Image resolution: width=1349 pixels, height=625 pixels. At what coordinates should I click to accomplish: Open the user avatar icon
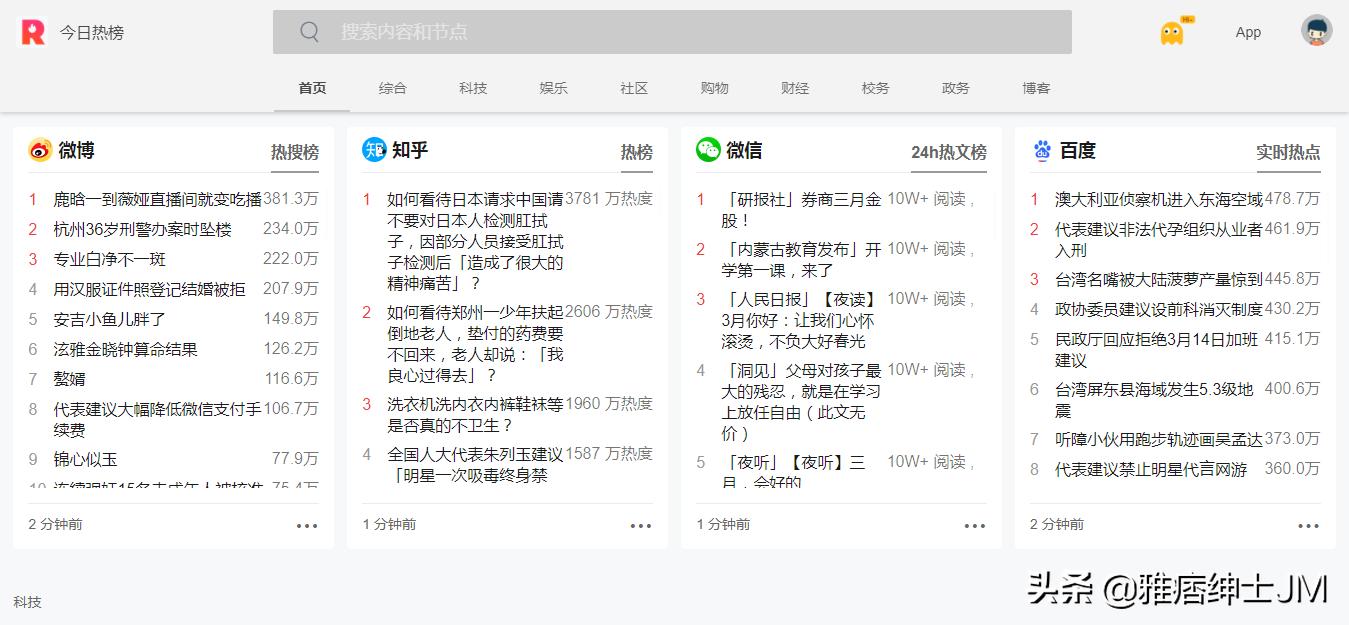(x=1317, y=30)
